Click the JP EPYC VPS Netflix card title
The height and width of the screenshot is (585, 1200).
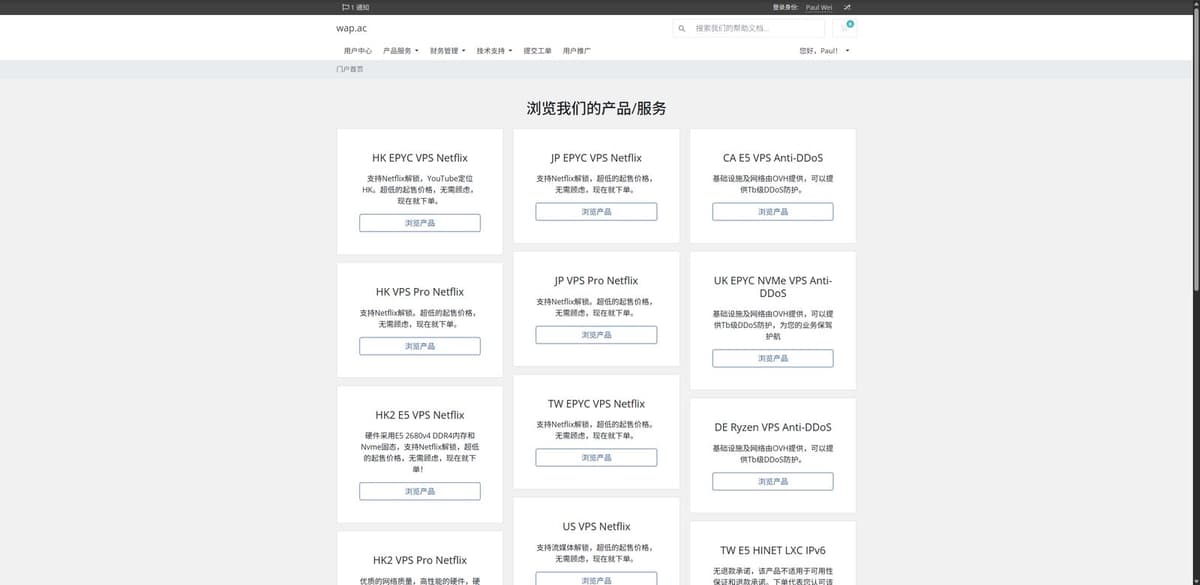click(596, 158)
